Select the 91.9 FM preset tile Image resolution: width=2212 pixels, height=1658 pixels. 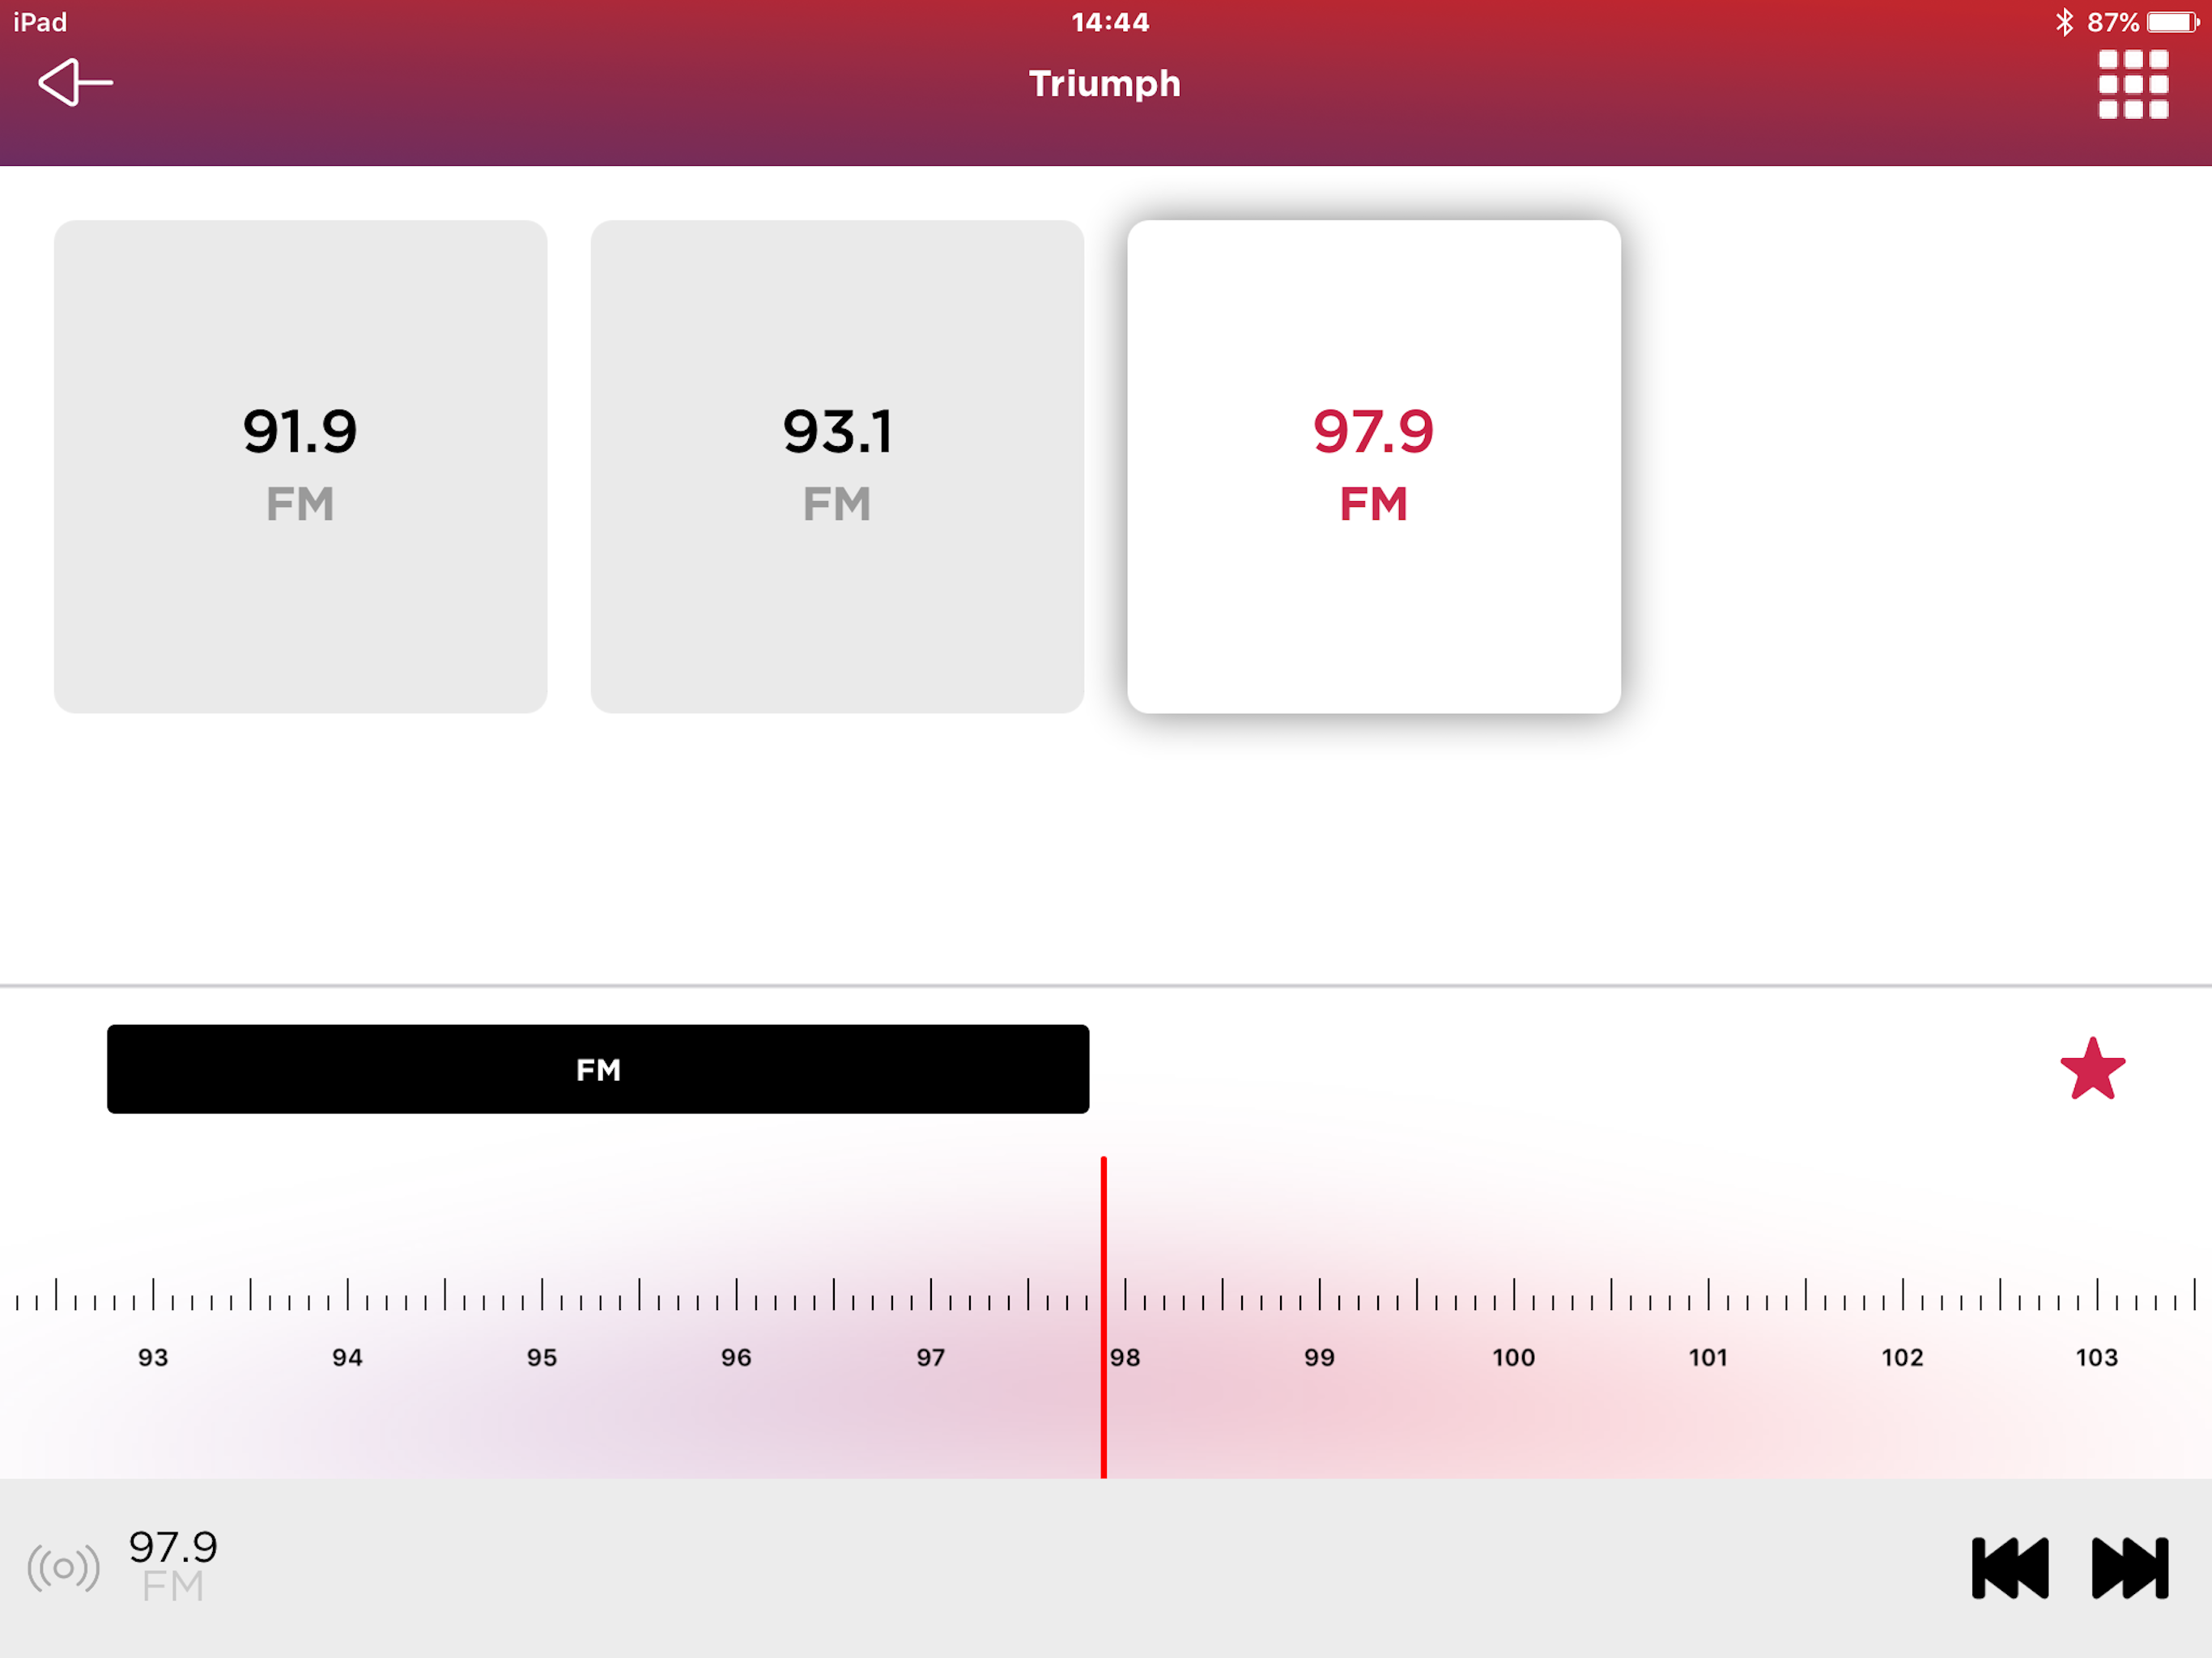[x=300, y=466]
